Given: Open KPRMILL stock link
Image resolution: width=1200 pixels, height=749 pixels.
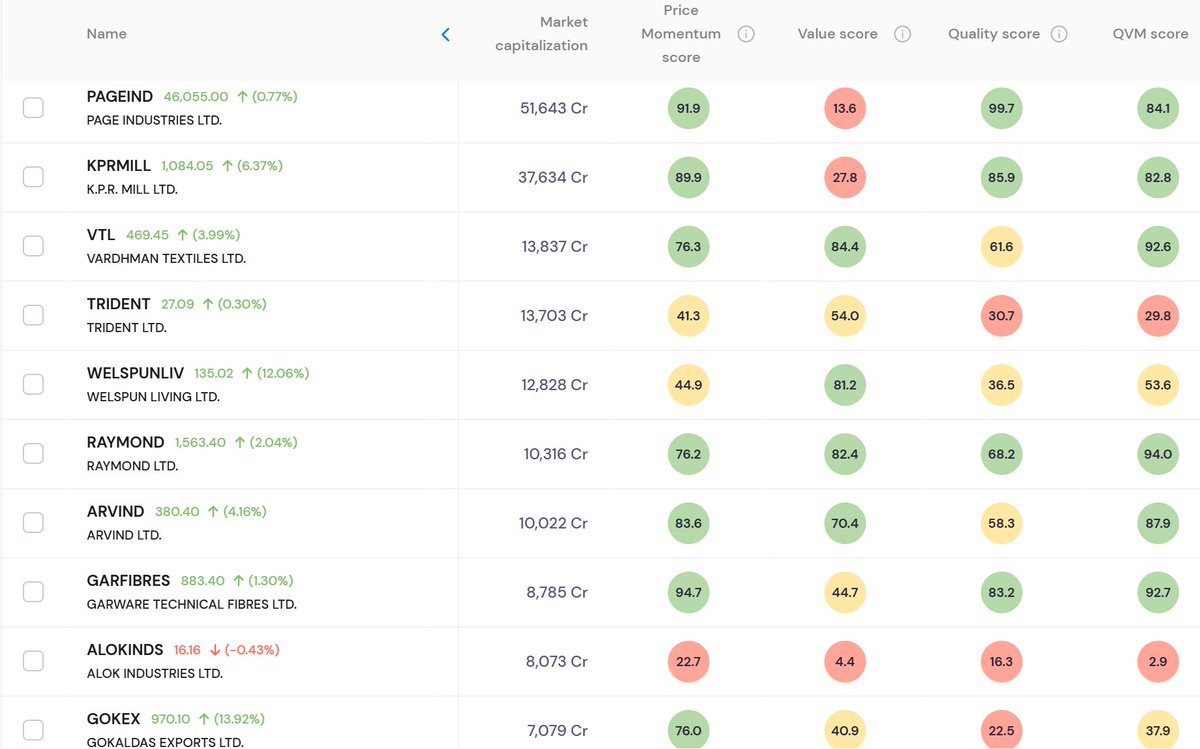Looking at the screenshot, I should point(119,165).
